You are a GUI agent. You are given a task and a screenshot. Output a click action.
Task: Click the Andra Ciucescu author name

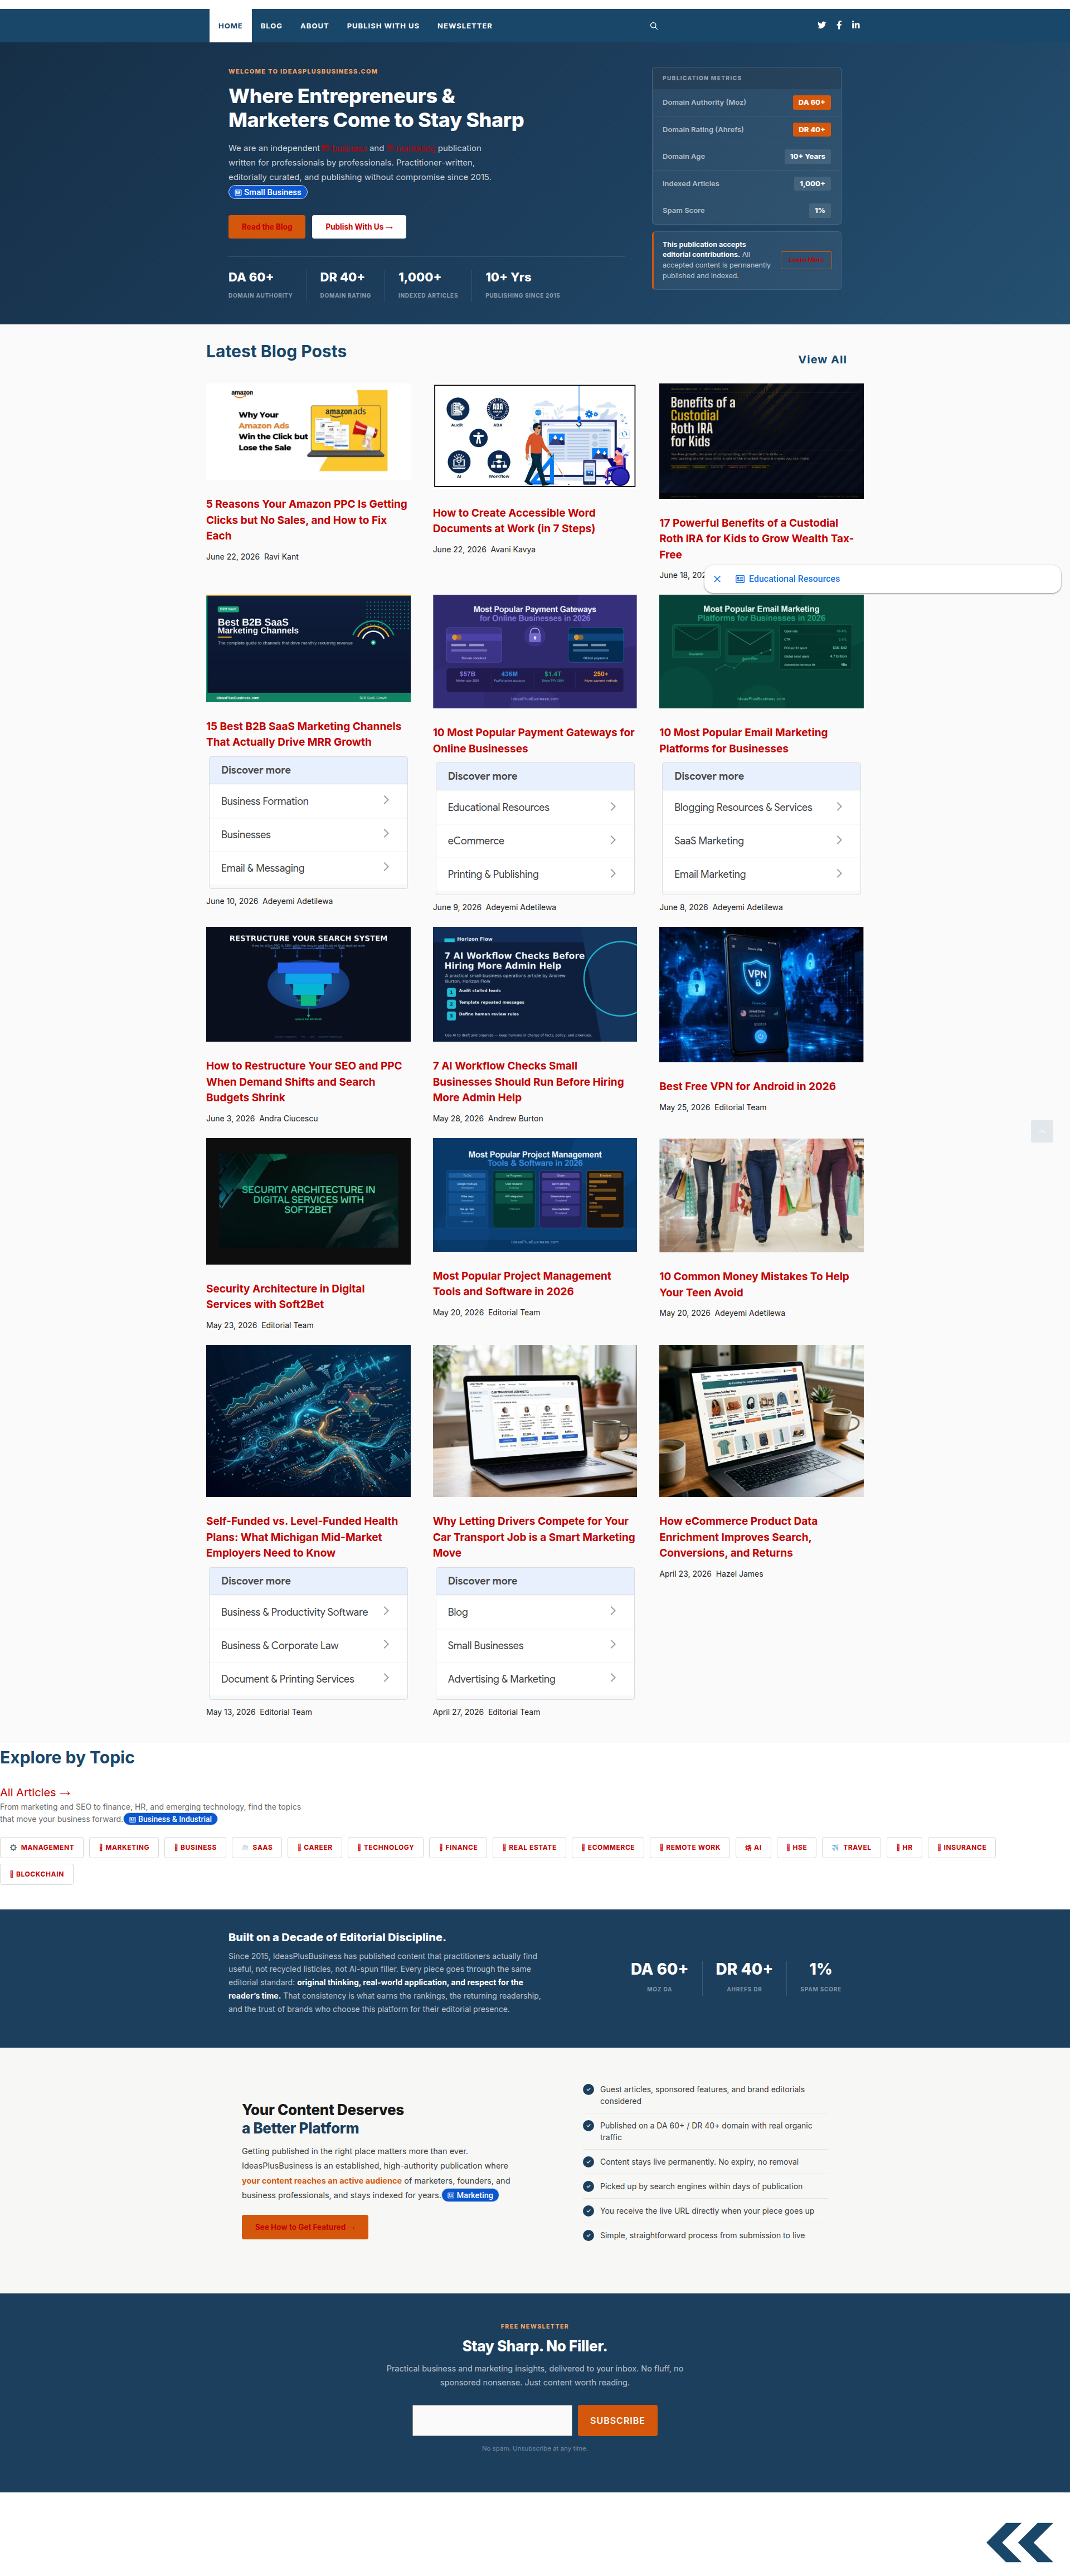click(x=289, y=1119)
